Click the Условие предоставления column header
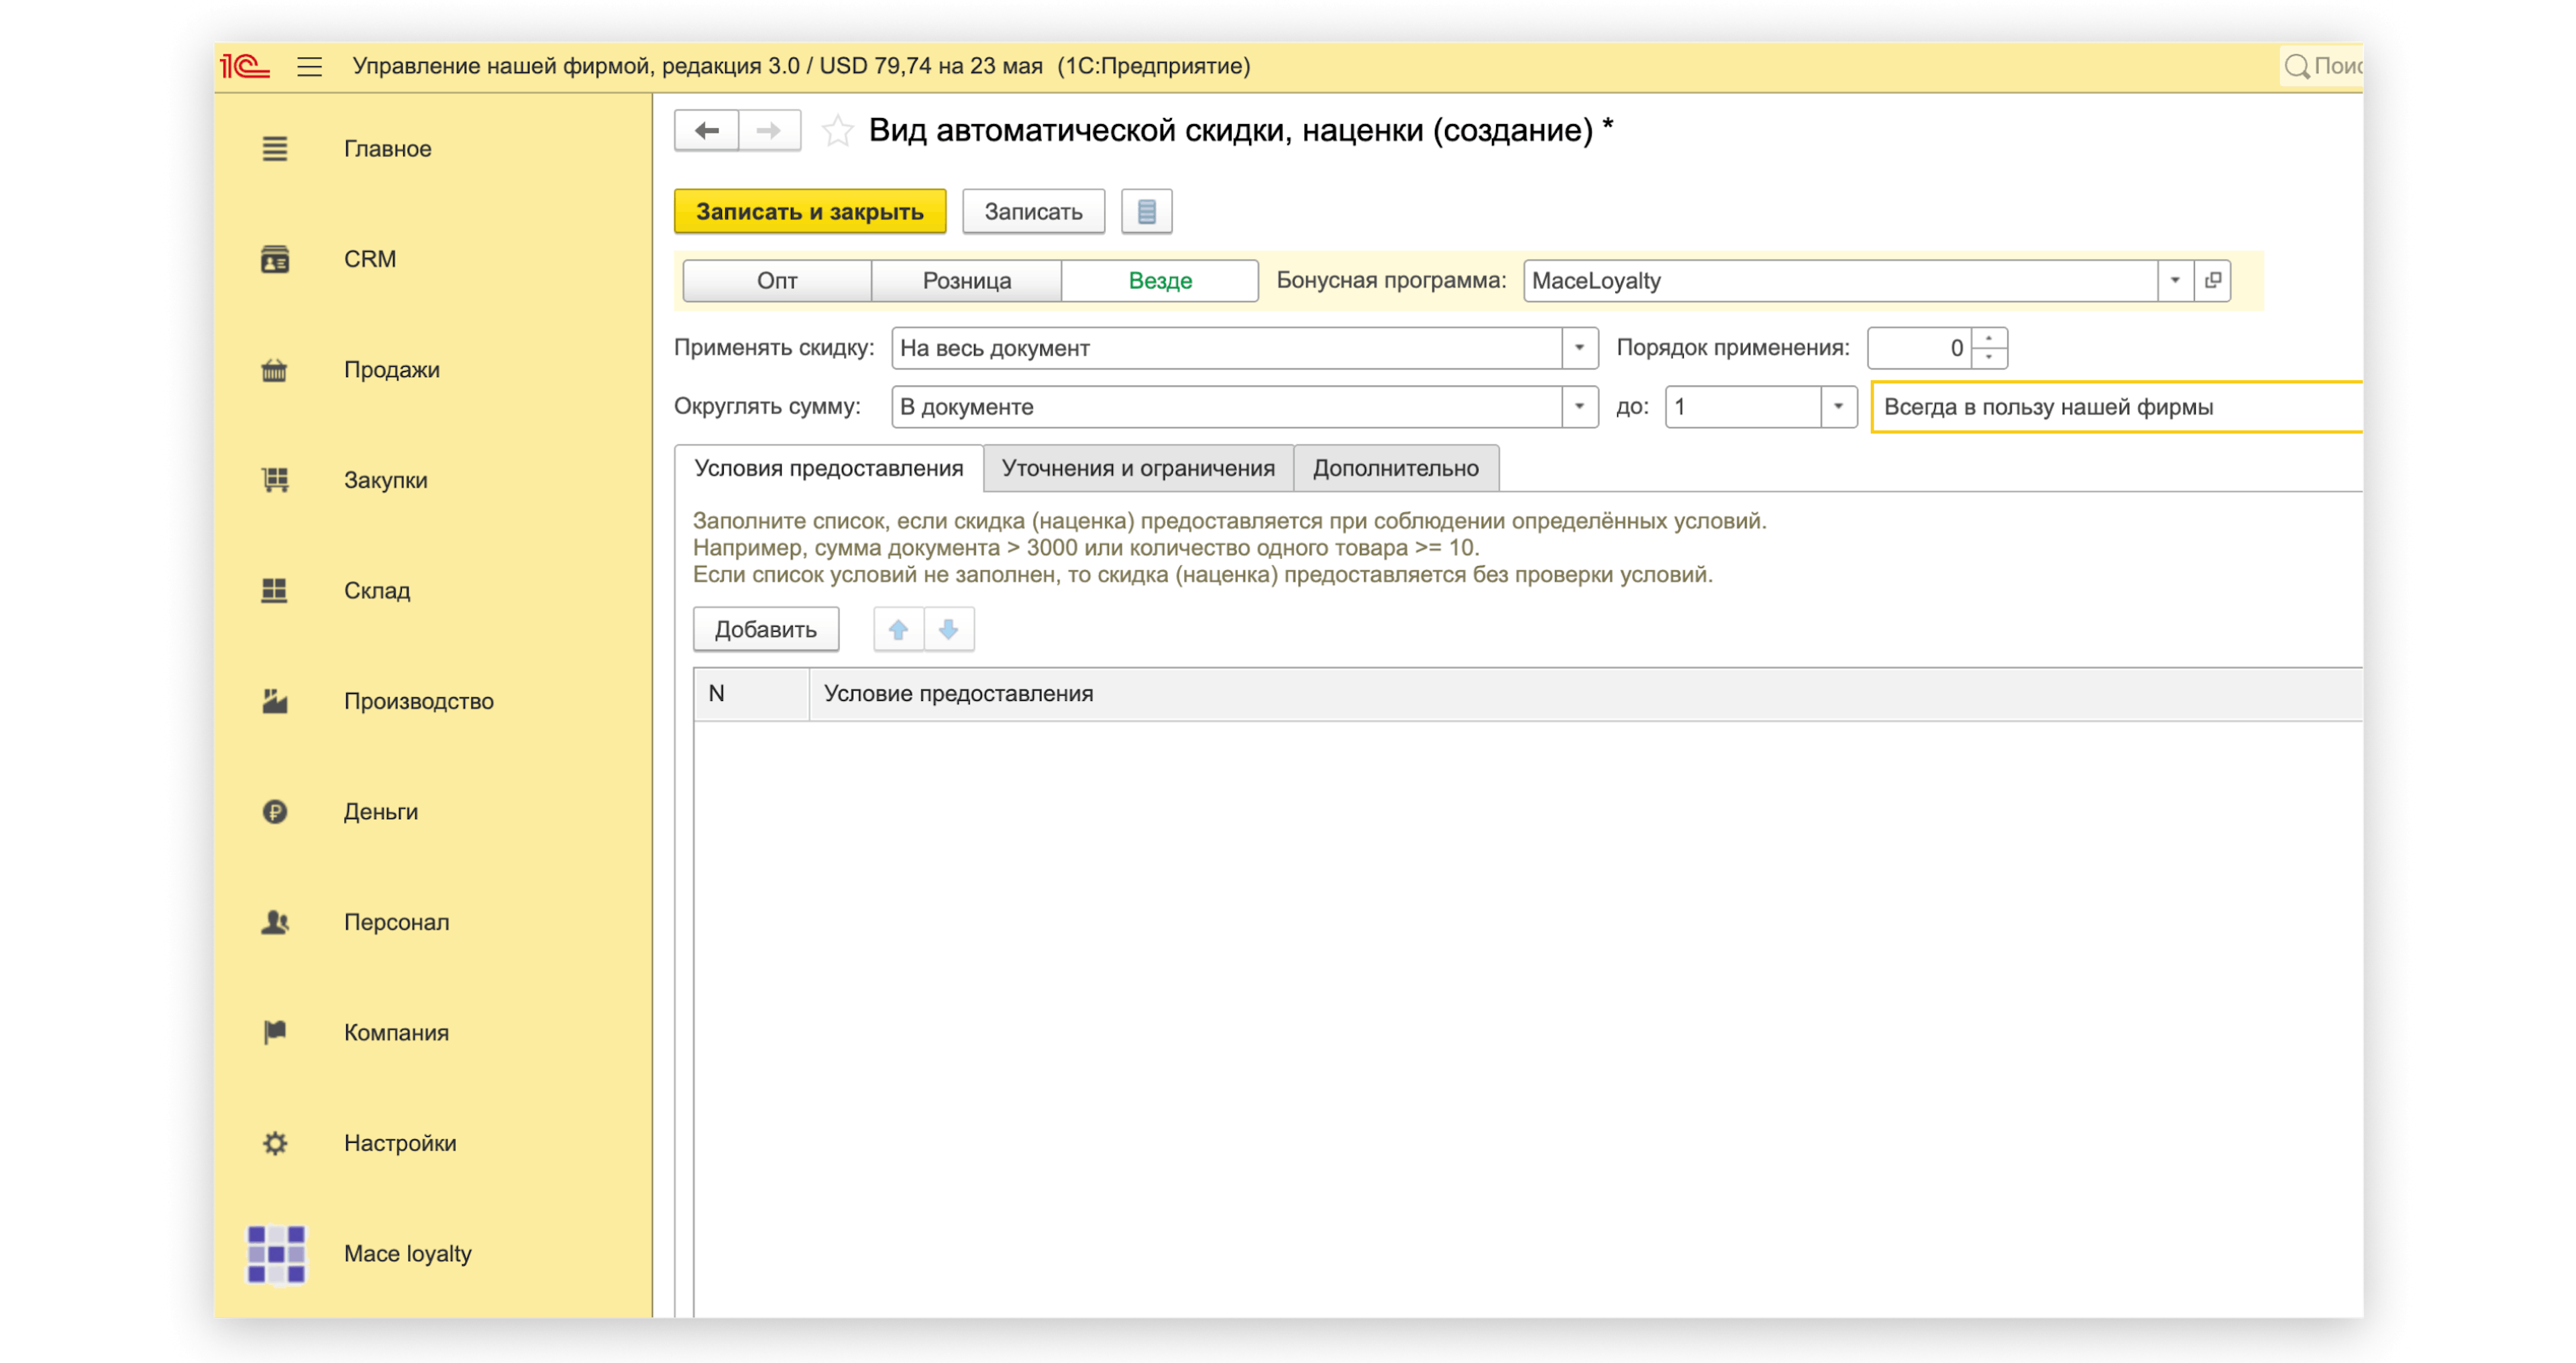Image resolution: width=2576 pixels, height=1363 pixels. pos(1585,694)
